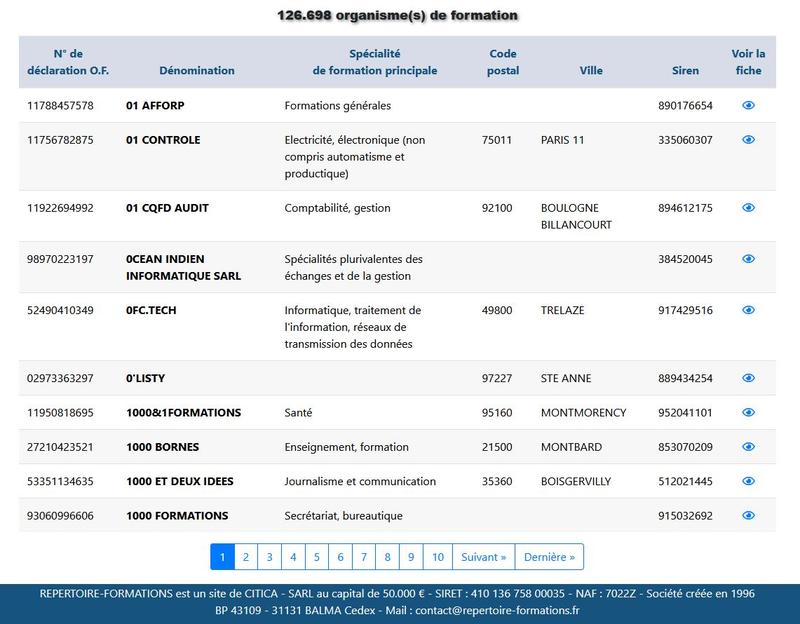This screenshot has width=800, height=624.
Task: Click the Suivant » next page button
Action: [x=484, y=557]
